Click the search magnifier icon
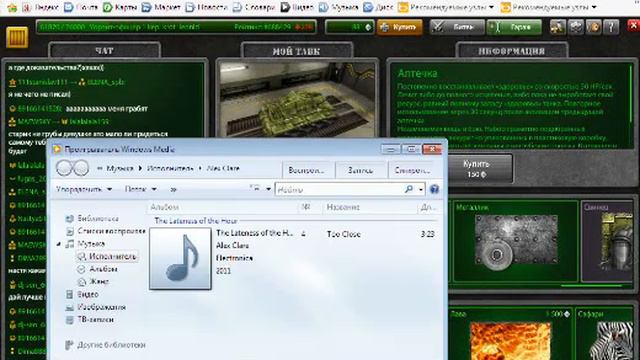Screen dimensions: 640x360 [x=409, y=189]
